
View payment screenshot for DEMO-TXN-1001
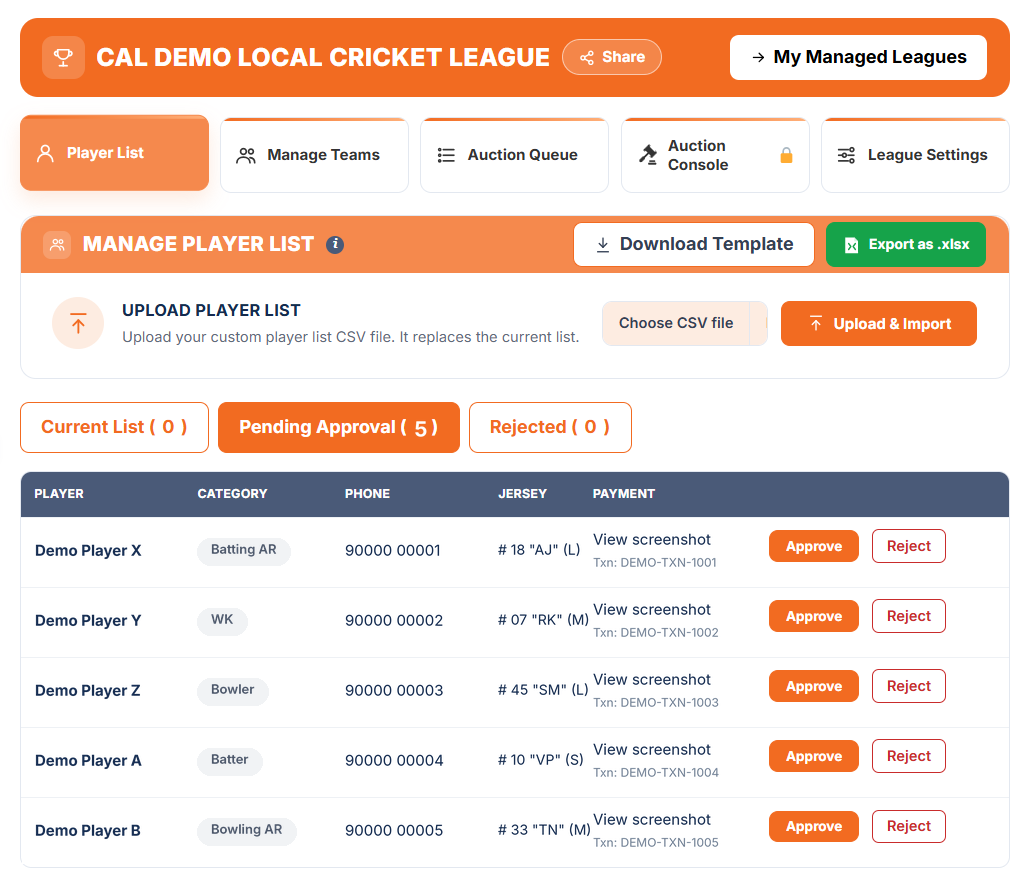652,540
